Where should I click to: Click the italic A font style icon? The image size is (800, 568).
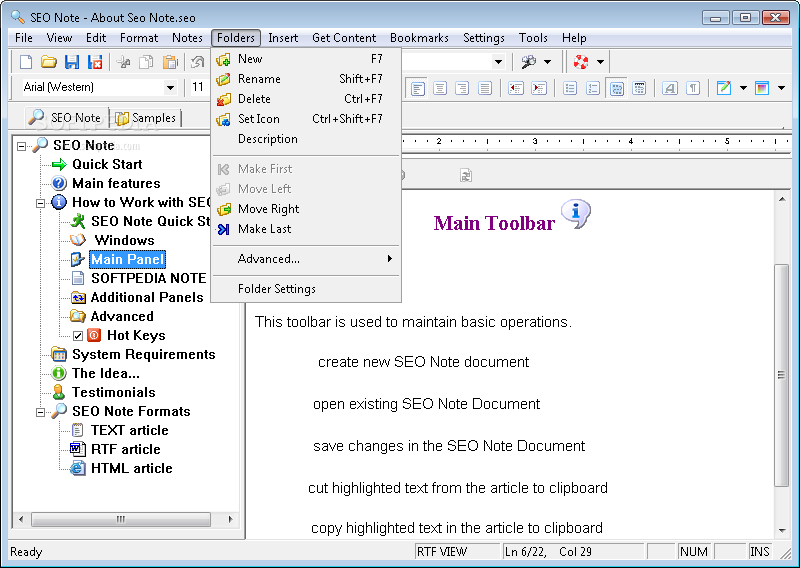[x=670, y=89]
